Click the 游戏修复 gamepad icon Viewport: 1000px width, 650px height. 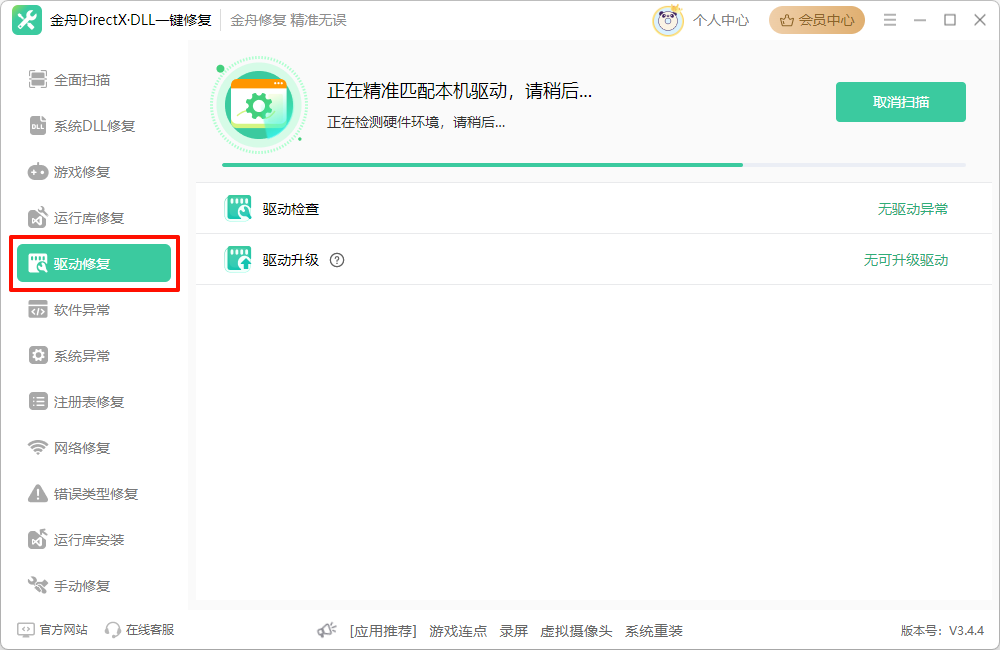(38, 172)
